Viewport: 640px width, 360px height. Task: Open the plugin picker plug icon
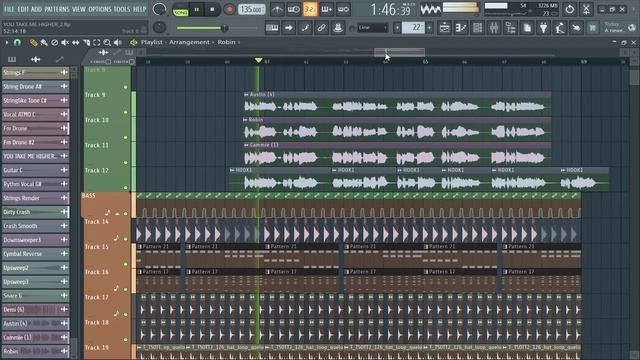tap(544, 28)
